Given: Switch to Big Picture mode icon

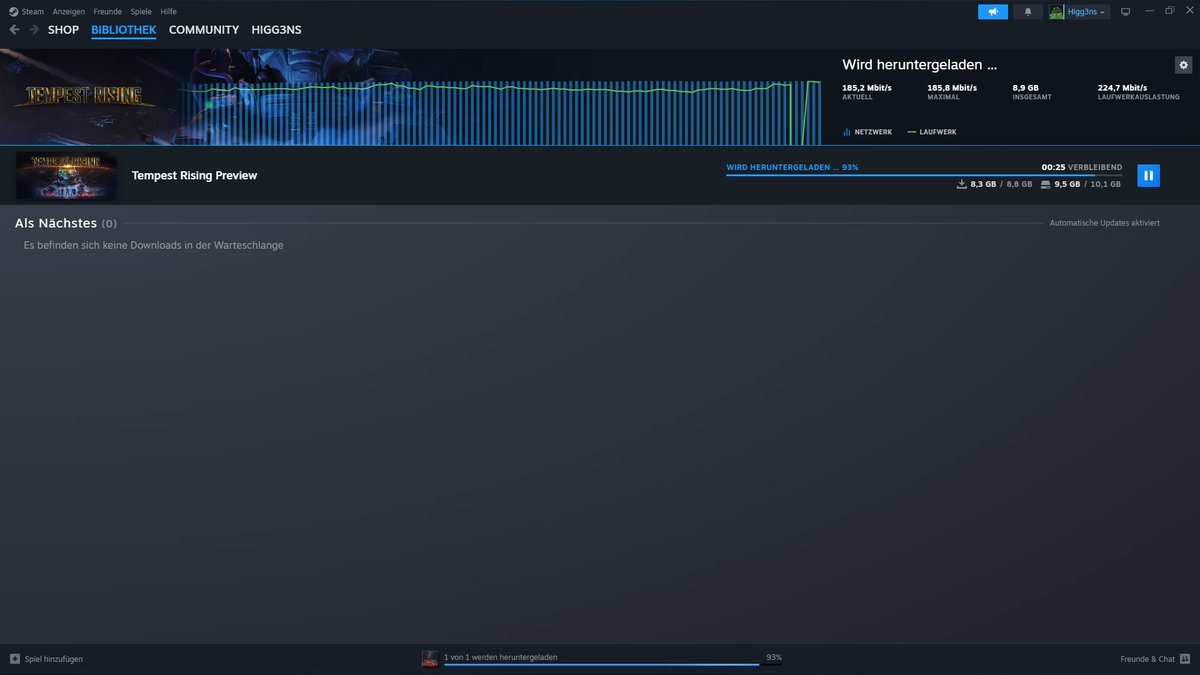Looking at the screenshot, I should 1125,12.
